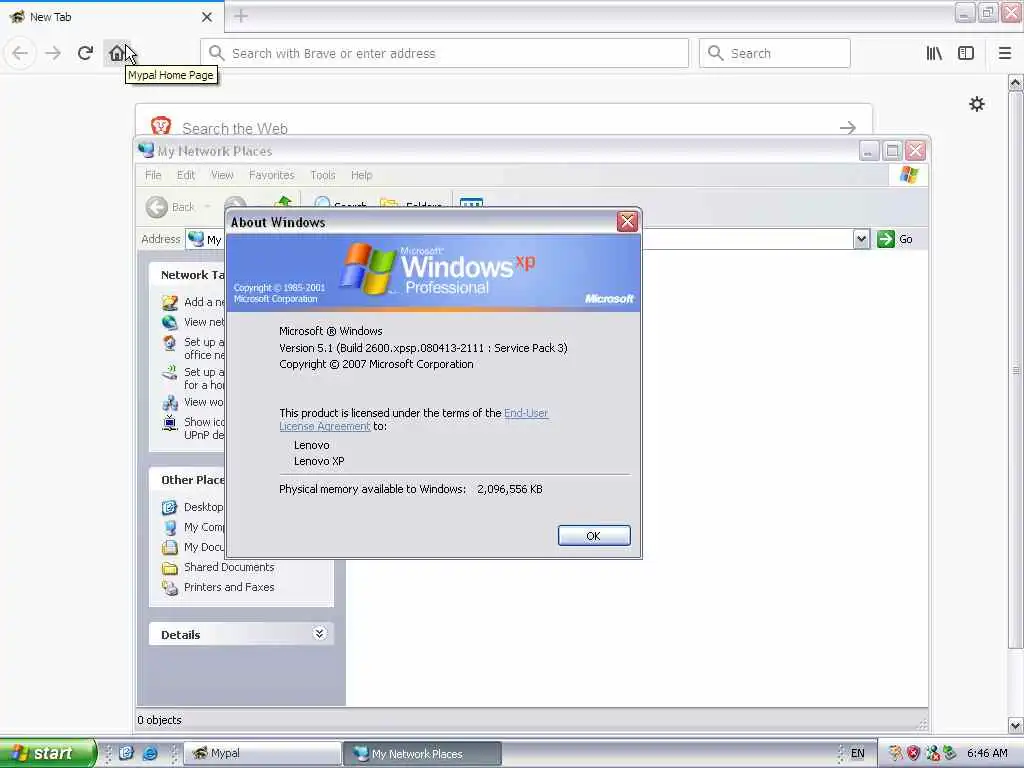Click the browser scrollbar up arrow
Viewport: 1024px width, 768px height.
point(1015,82)
